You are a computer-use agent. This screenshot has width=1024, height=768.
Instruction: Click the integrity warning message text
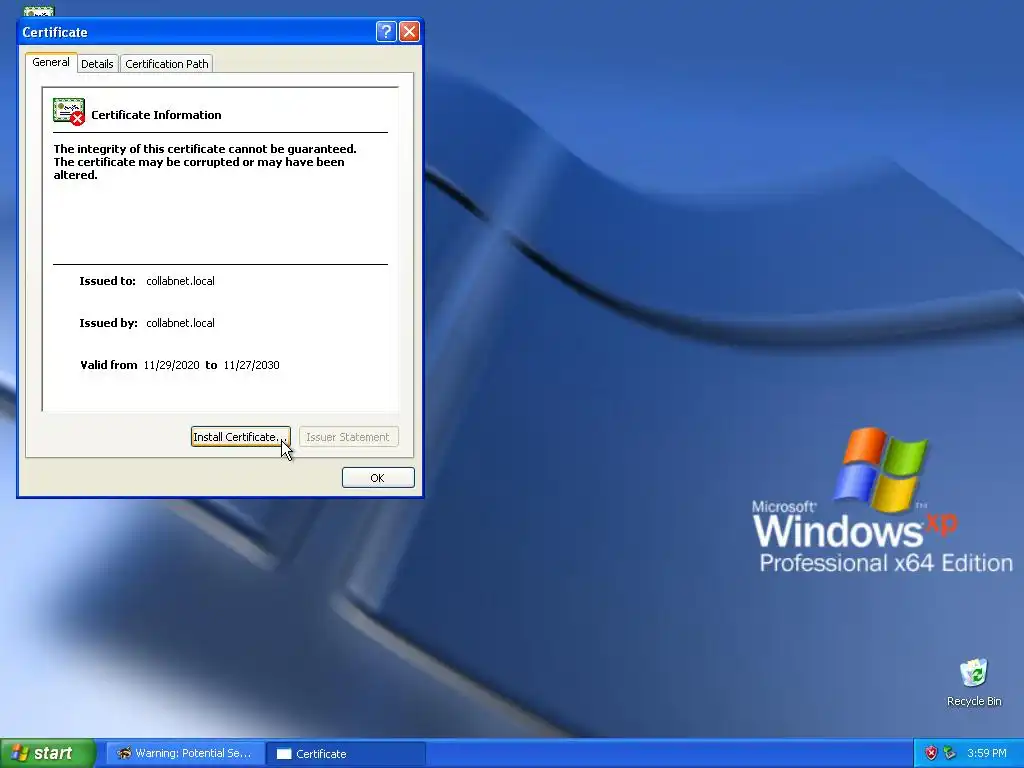pyautogui.click(x=205, y=162)
